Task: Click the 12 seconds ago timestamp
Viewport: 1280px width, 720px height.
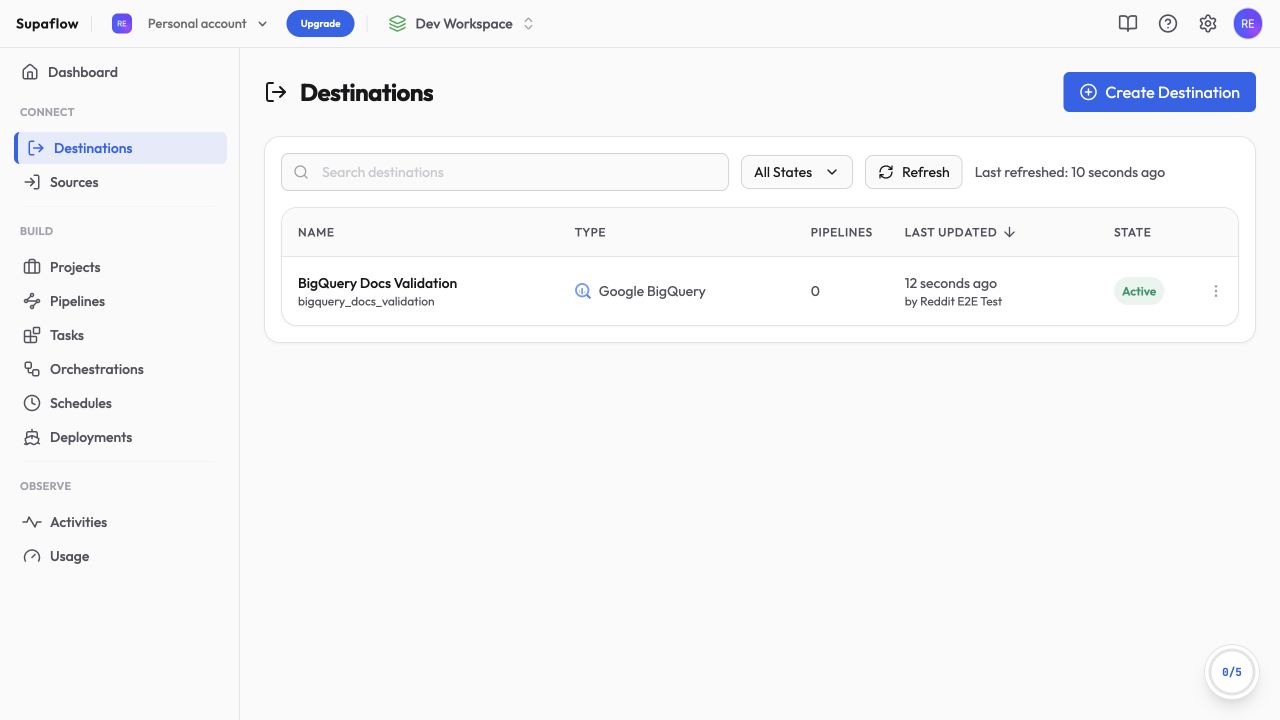Action: pos(951,283)
